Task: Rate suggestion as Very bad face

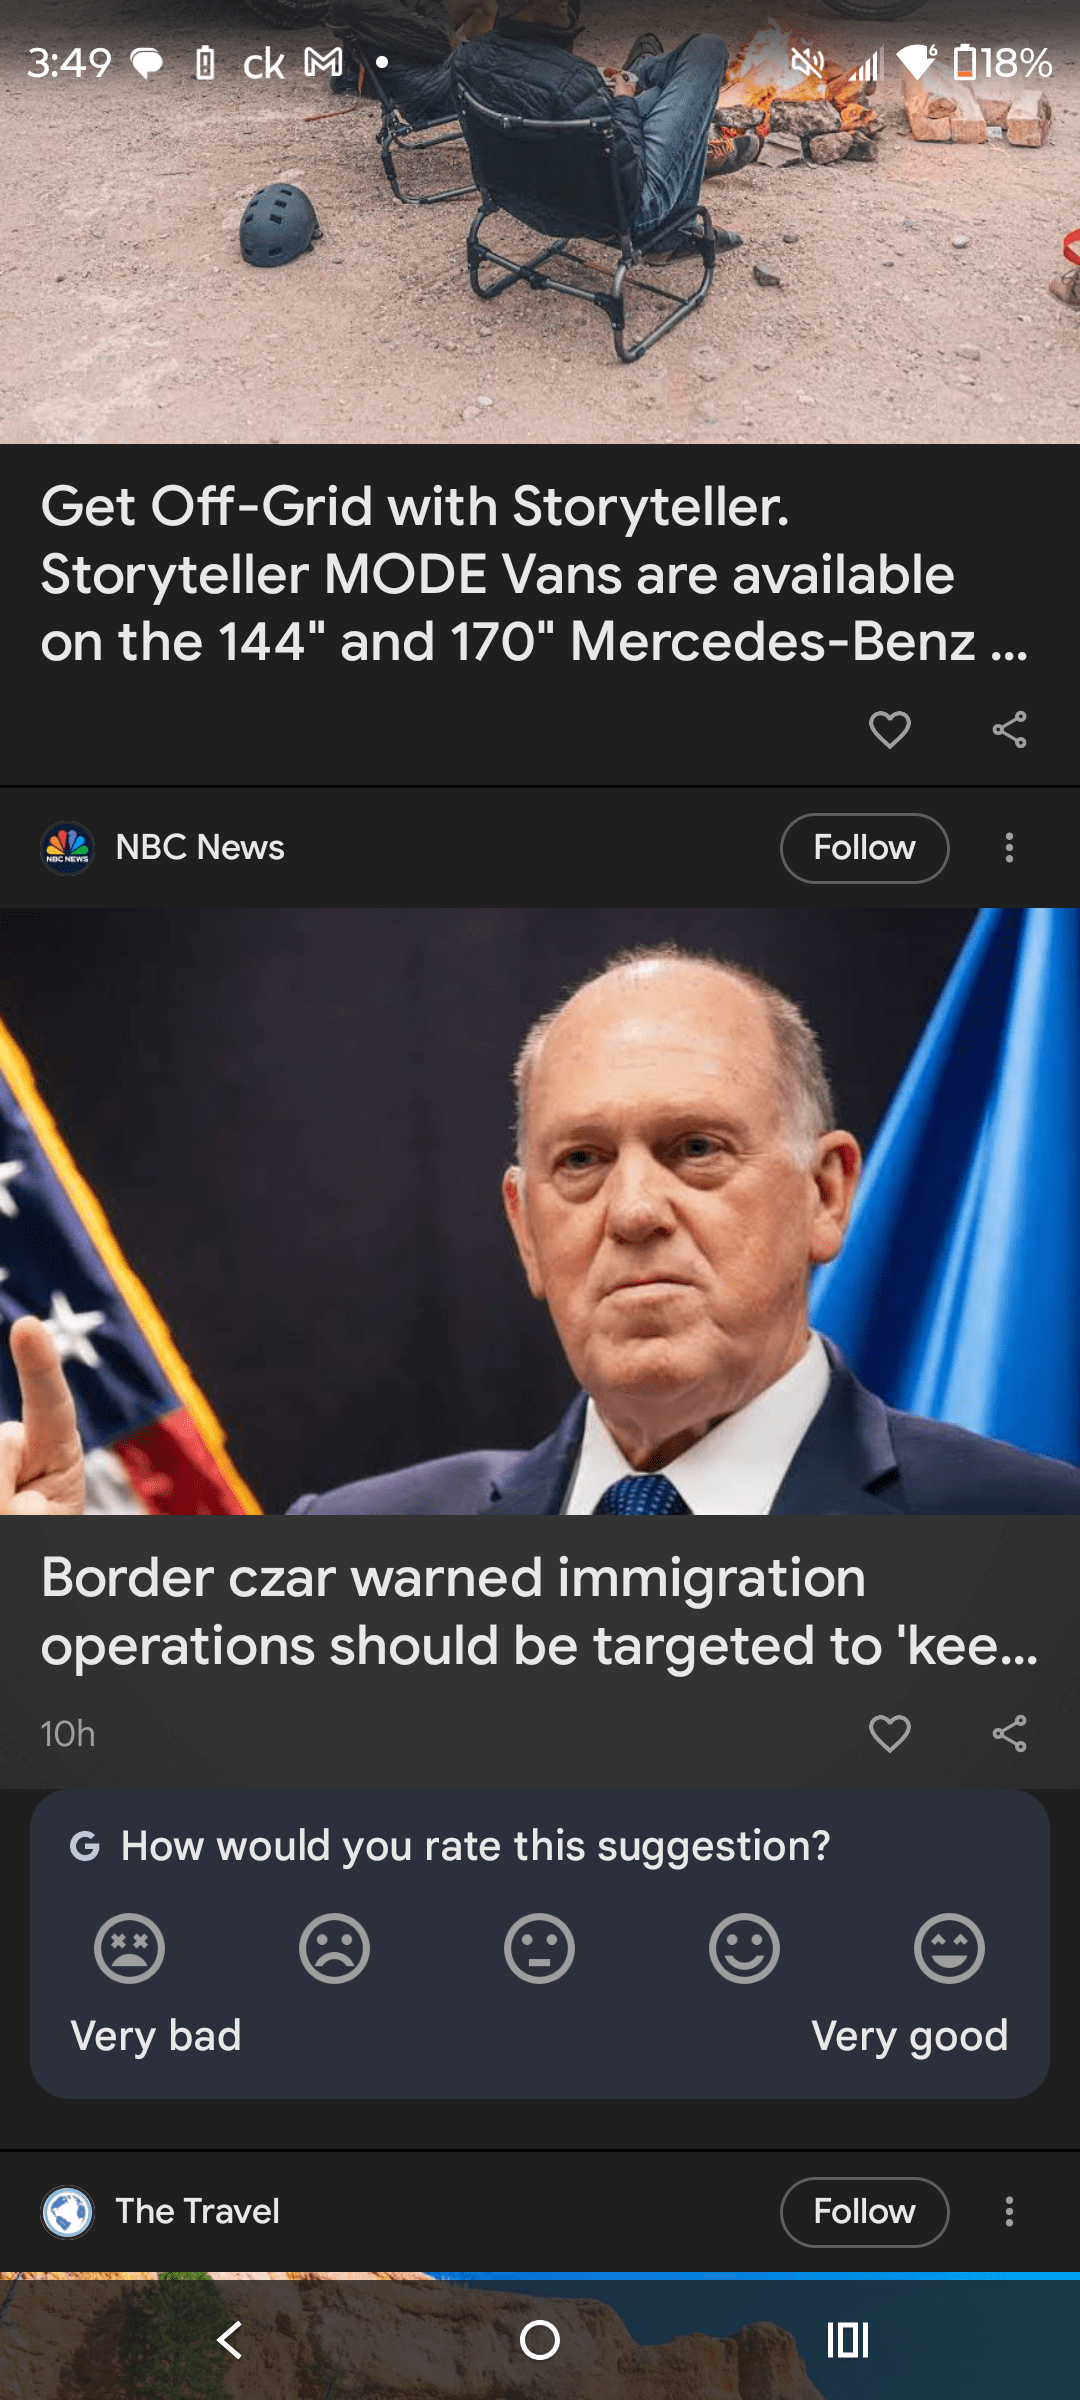Action: 129,1948
